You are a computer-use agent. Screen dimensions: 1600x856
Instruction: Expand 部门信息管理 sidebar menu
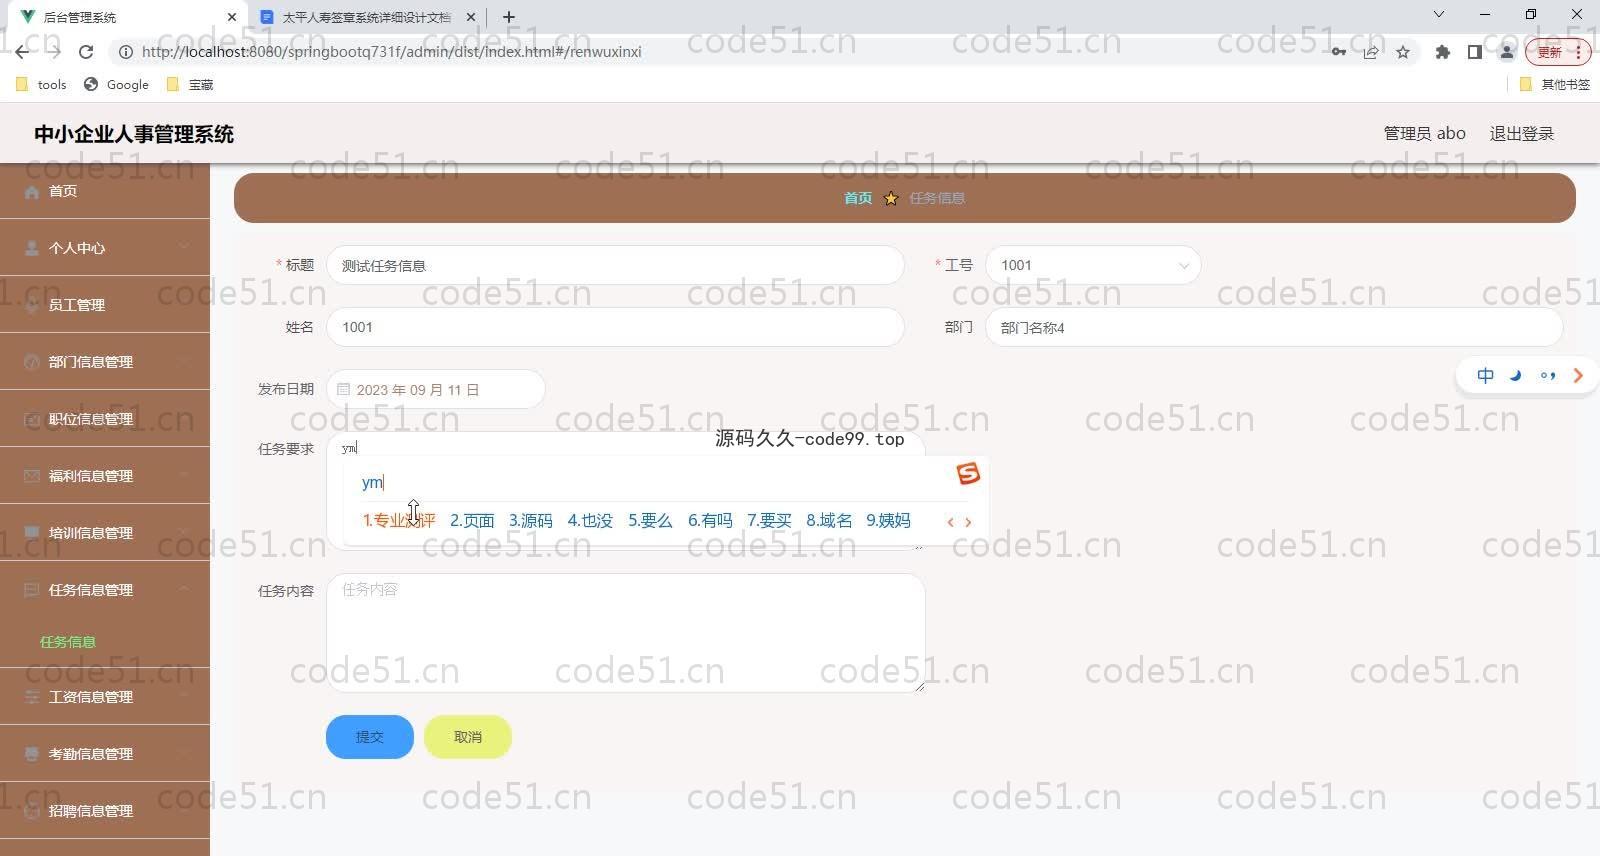point(105,362)
